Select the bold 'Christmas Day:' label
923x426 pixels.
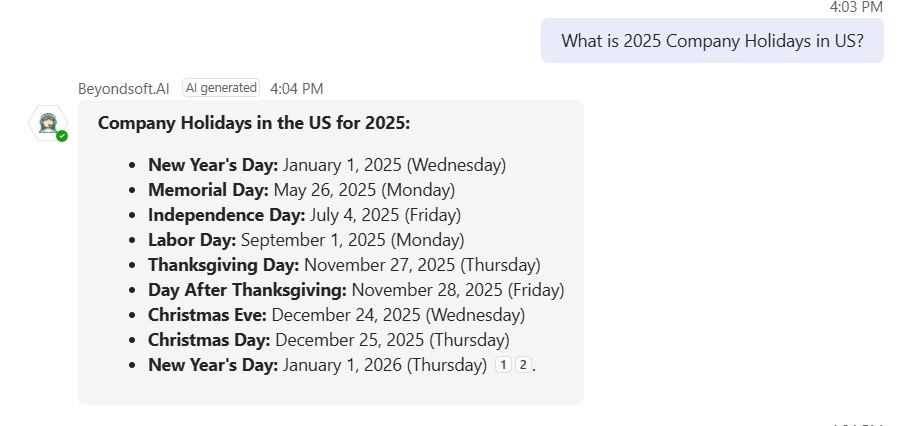[209, 340]
